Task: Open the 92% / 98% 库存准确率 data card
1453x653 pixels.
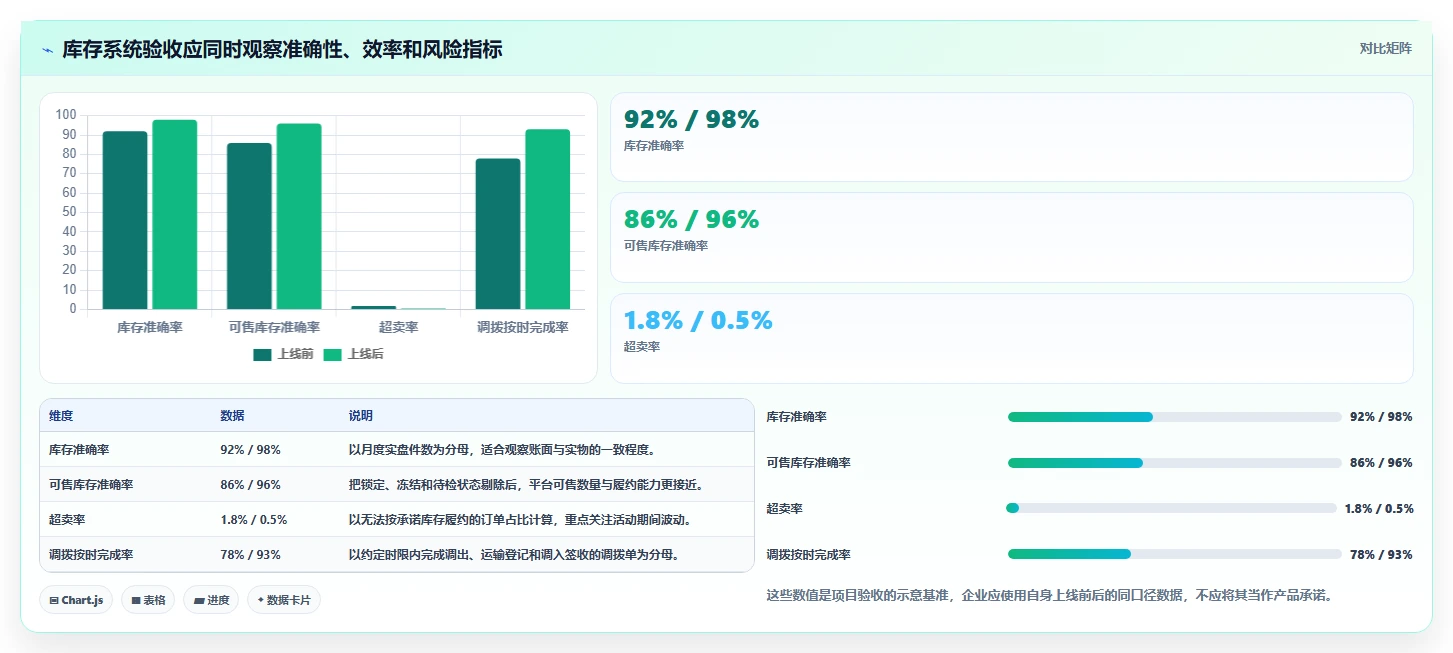Action: [1012, 137]
